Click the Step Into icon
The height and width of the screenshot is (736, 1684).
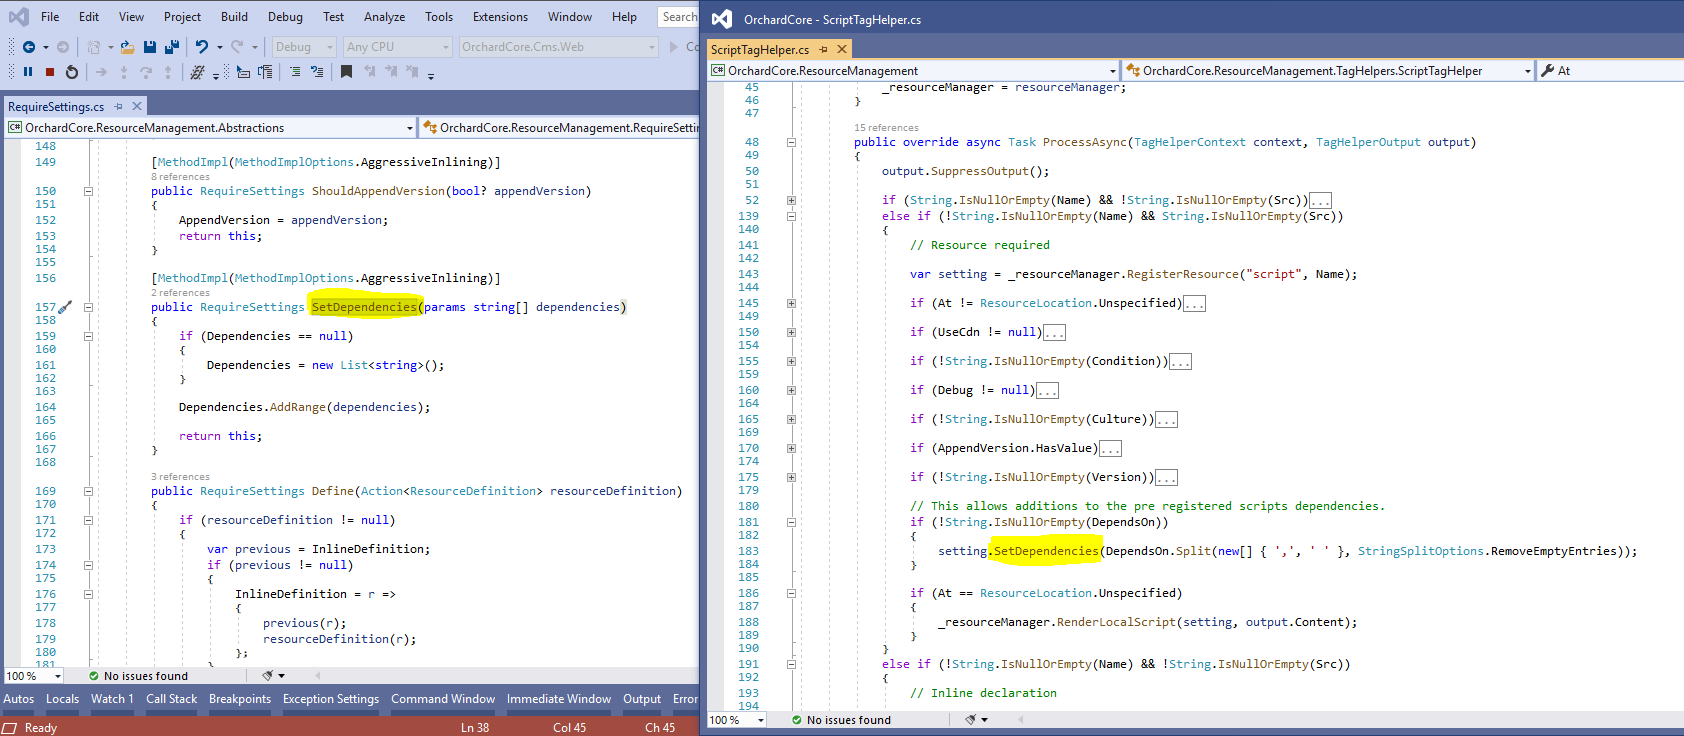(124, 72)
